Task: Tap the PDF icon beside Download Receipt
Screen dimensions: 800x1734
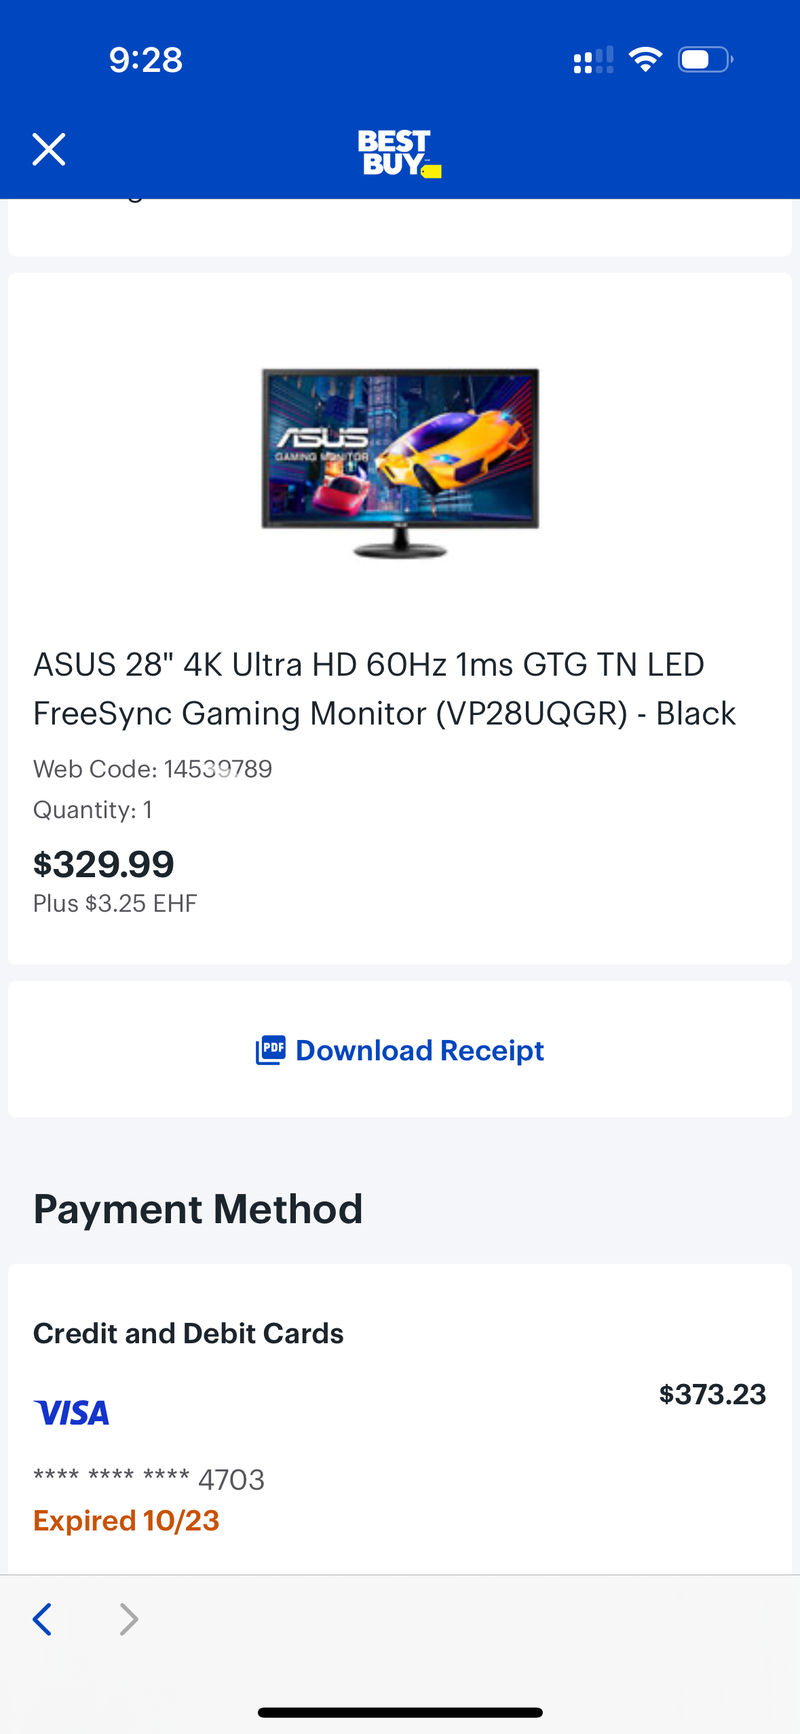Action: pos(270,1050)
